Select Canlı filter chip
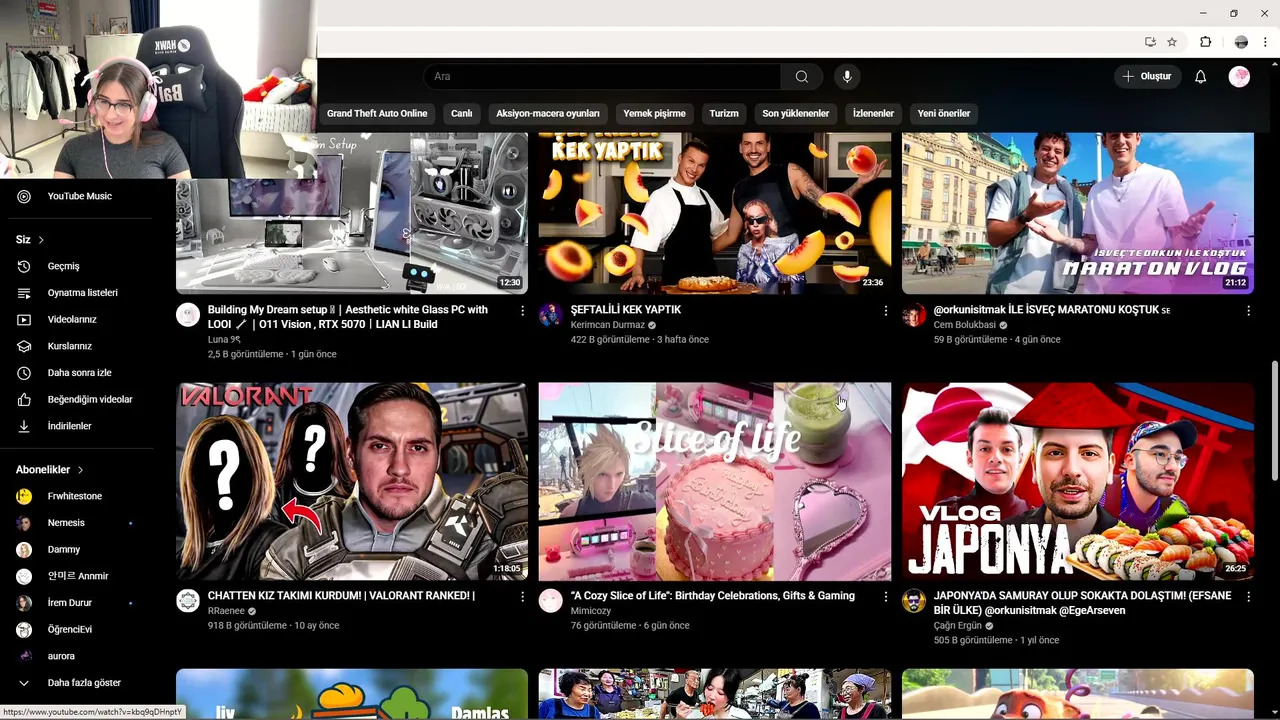The width and height of the screenshot is (1280, 720). (461, 113)
